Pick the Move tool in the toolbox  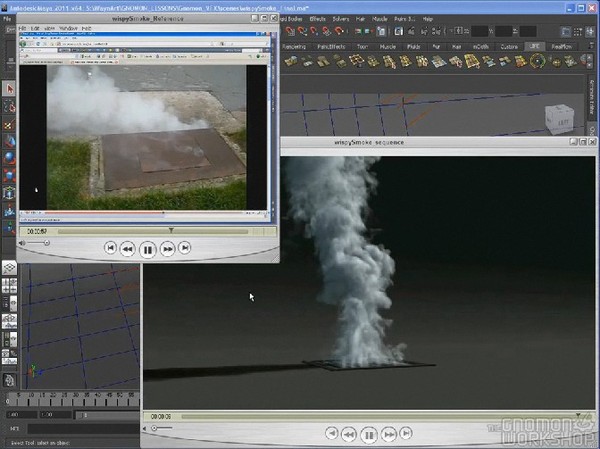click(9, 142)
